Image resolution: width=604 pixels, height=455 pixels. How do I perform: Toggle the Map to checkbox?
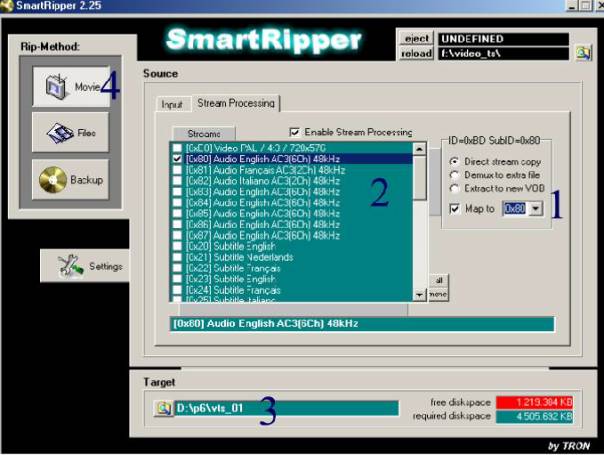455,209
